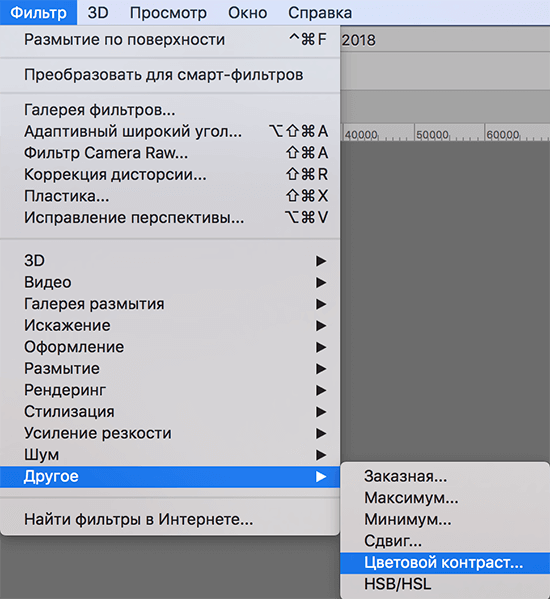
Task: Expand the 3D filter submenu item
Action: coord(170,261)
